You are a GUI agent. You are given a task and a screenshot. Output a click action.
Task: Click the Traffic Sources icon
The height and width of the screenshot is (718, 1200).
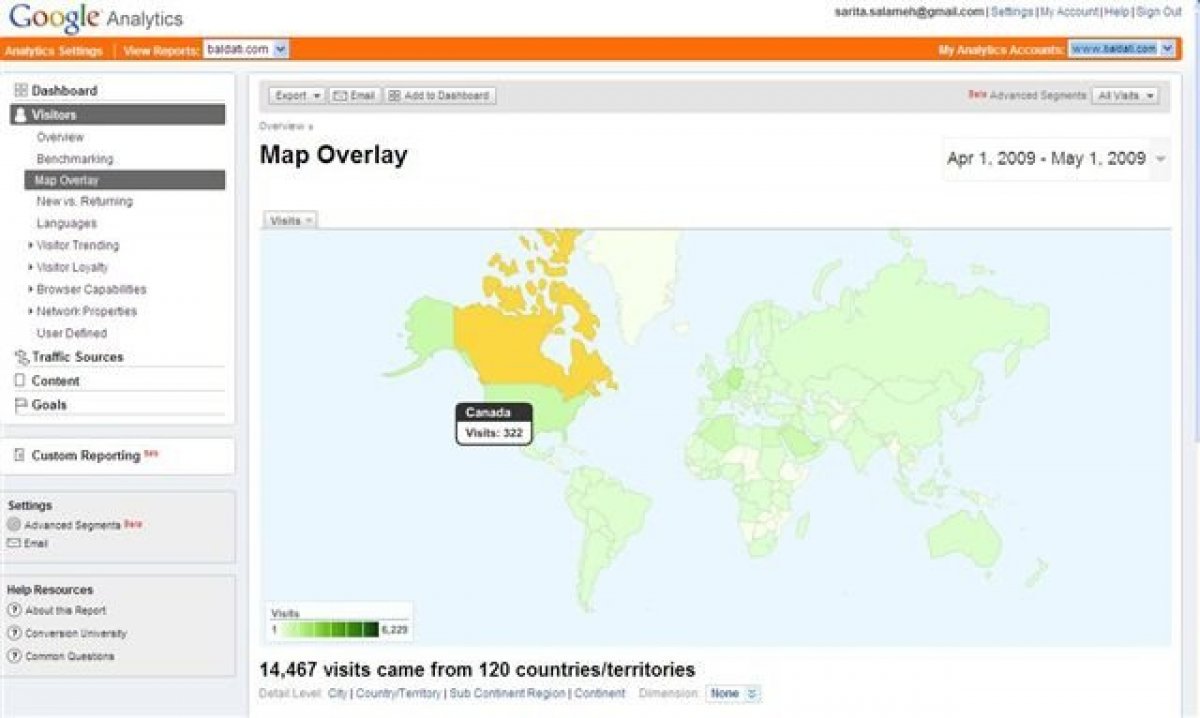[x=21, y=357]
